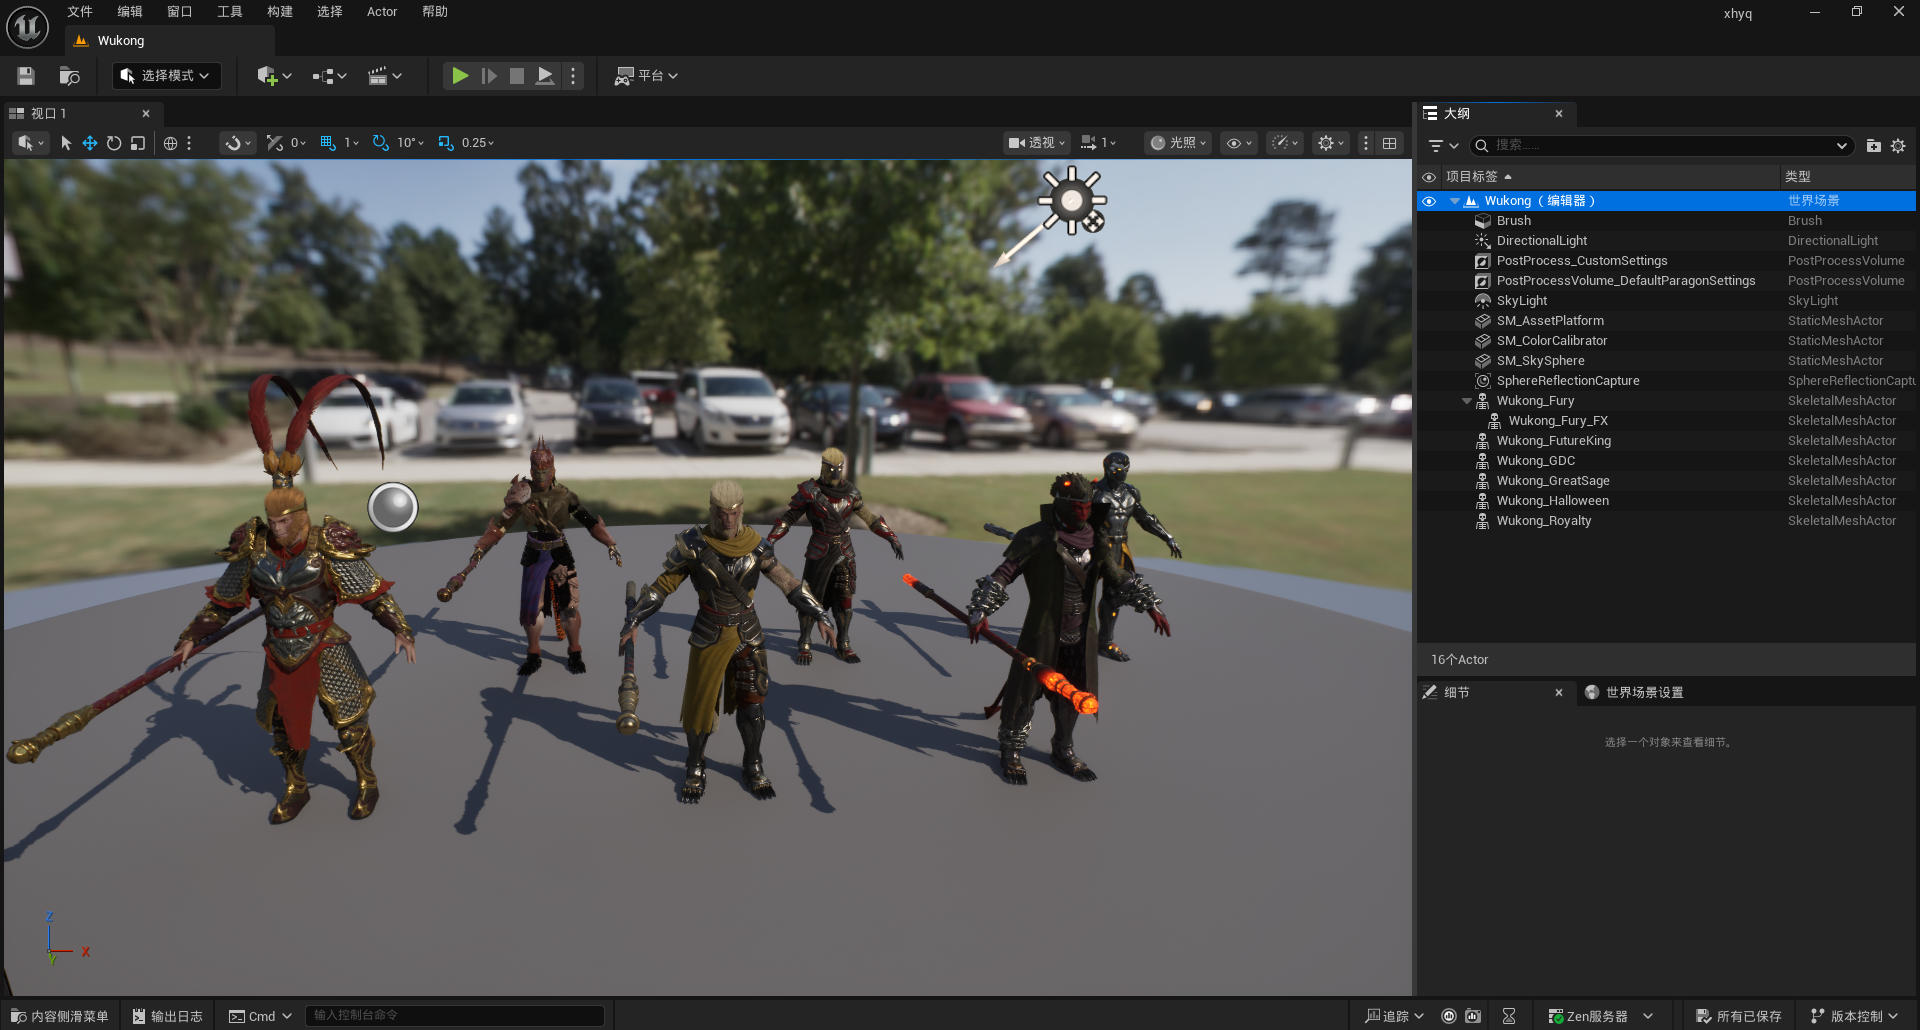Open the 追踪 trace dropdown

tap(1394, 1016)
